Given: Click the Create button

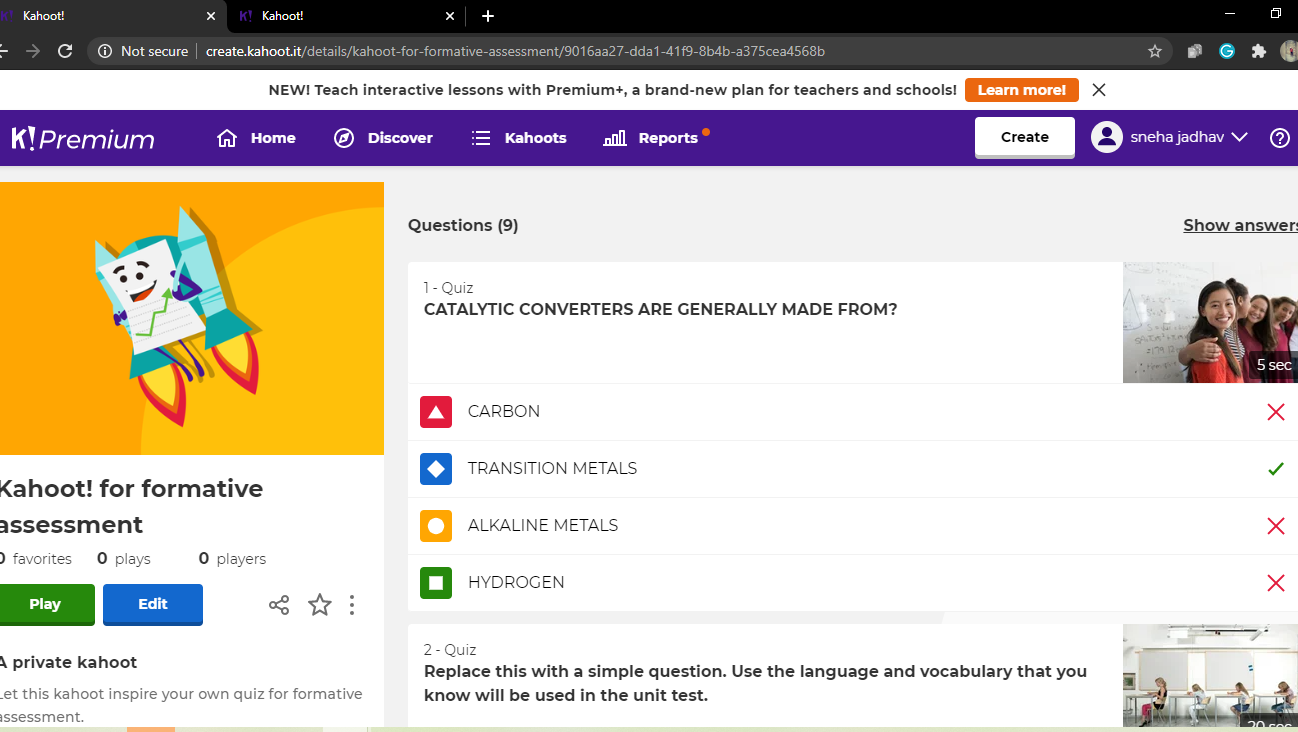Looking at the screenshot, I should pos(1024,137).
